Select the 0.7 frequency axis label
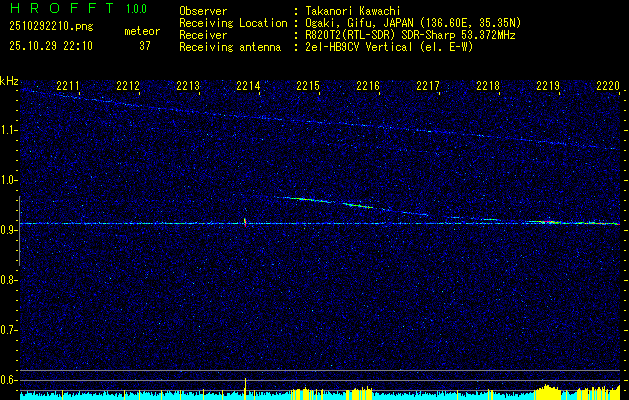Image resolution: width=629 pixels, height=400 pixels. pyautogui.click(x=9, y=330)
